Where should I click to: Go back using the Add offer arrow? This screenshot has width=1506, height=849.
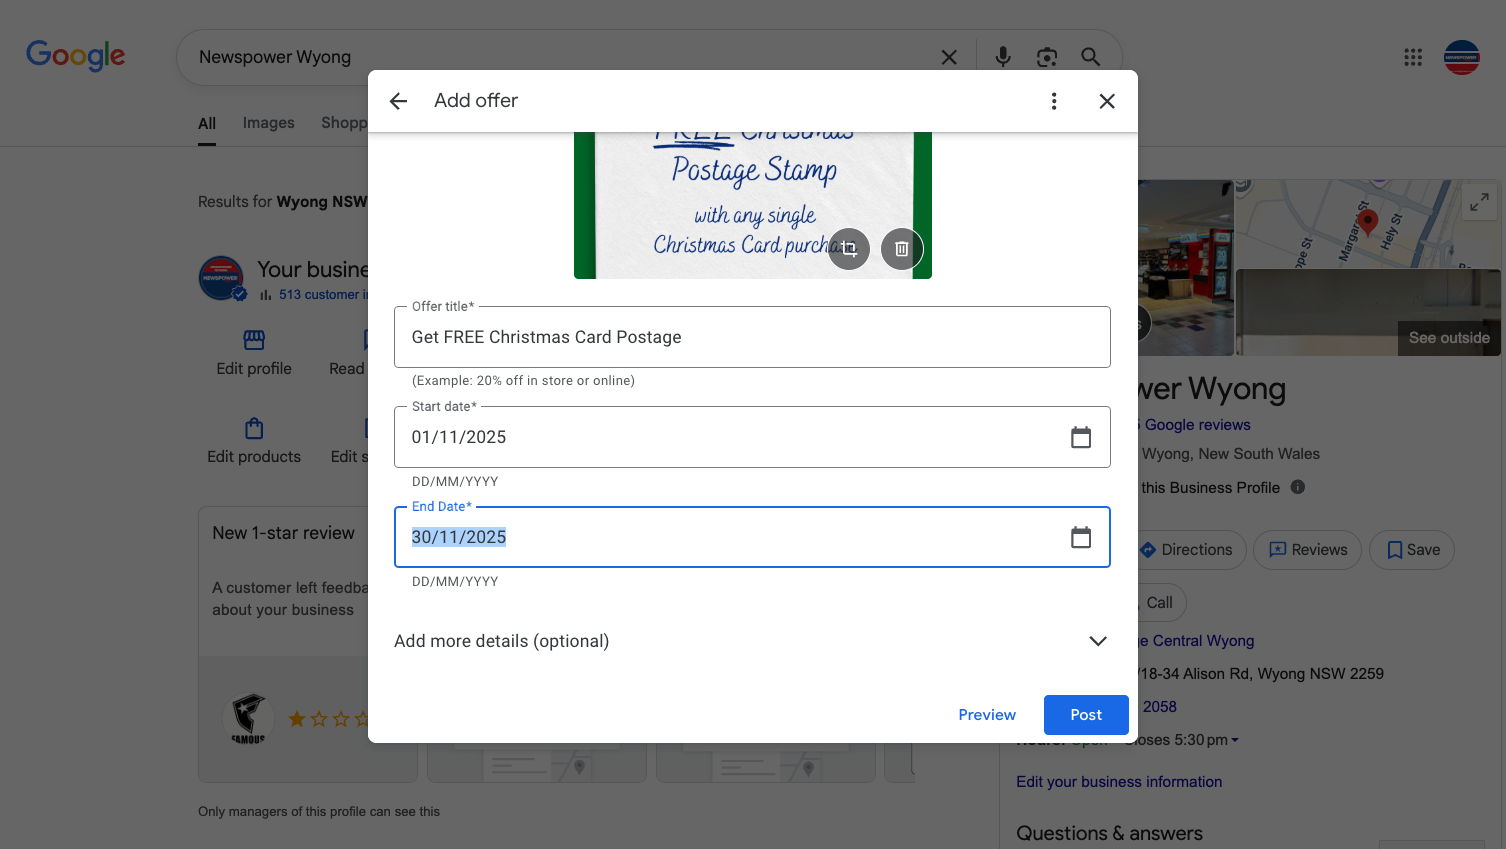398,101
